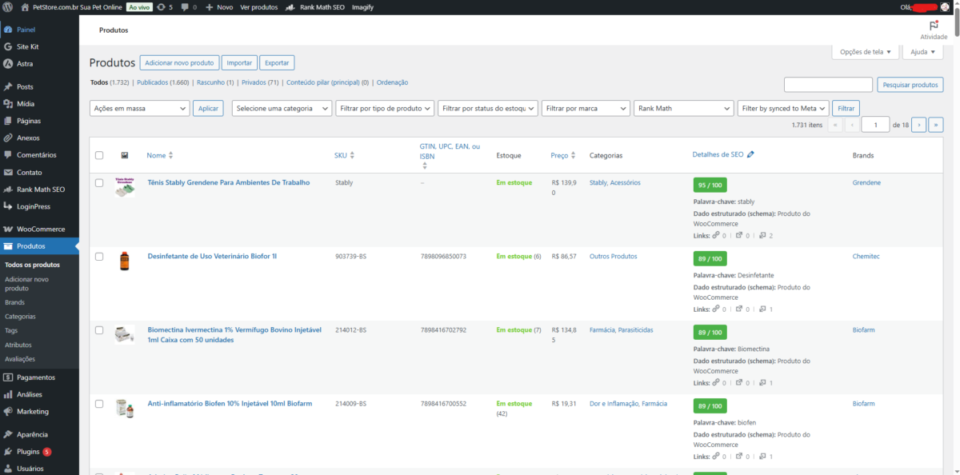The width and height of the screenshot is (960, 475).
Task: Click the Filtrar button
Action: [846, 108]
